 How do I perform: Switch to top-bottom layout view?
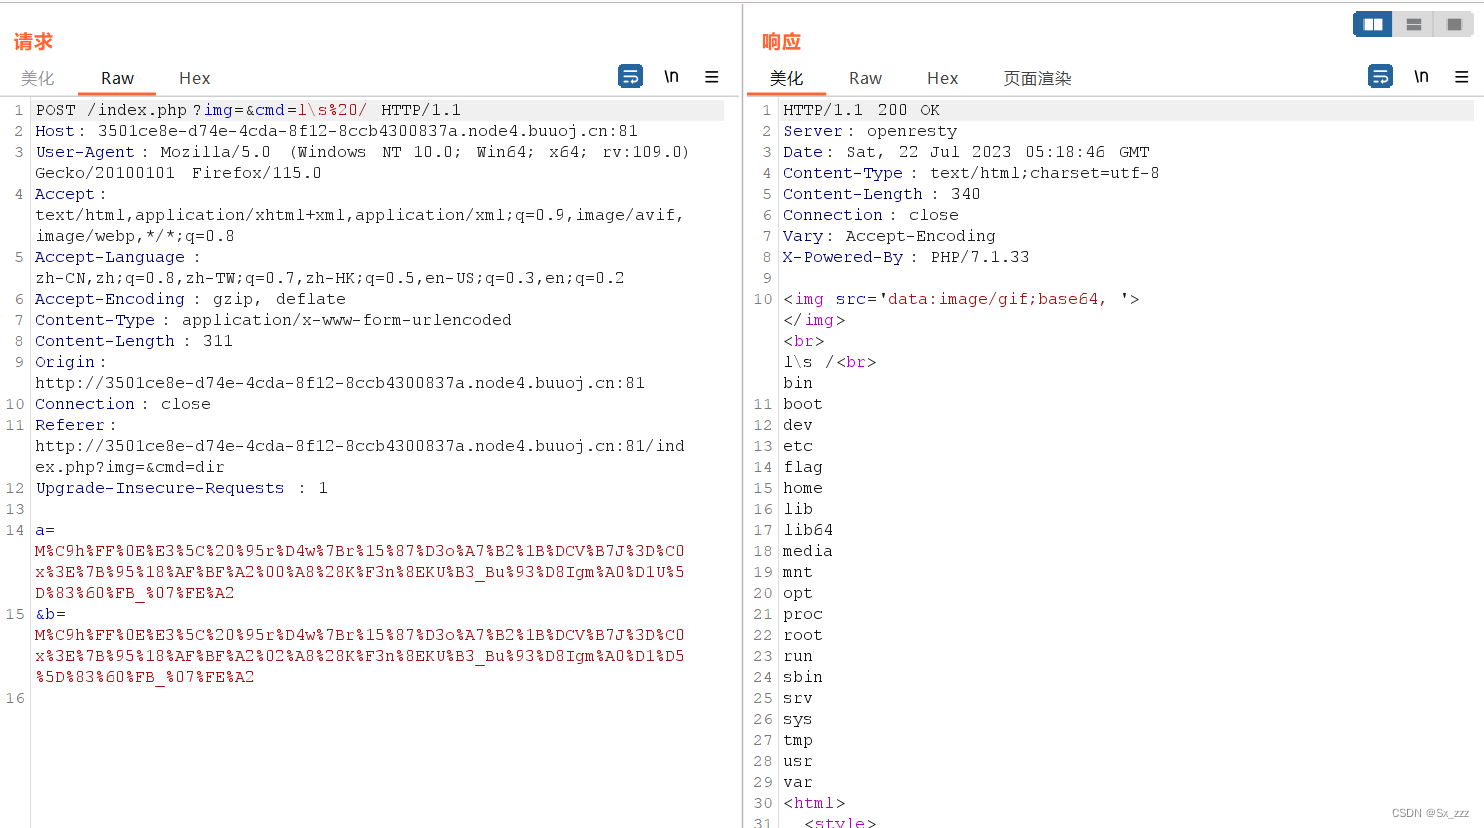coord(1413,24)
